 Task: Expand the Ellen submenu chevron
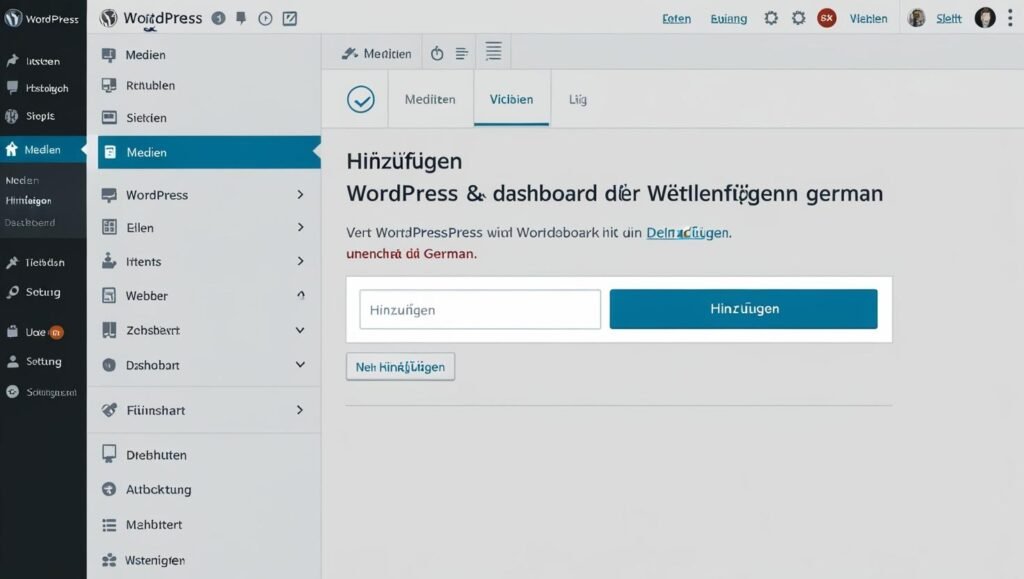point(300,227)
